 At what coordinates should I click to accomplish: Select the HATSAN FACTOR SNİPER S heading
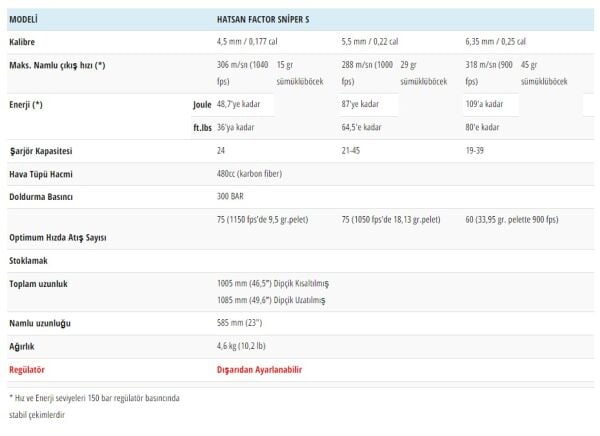click(276, 19)
